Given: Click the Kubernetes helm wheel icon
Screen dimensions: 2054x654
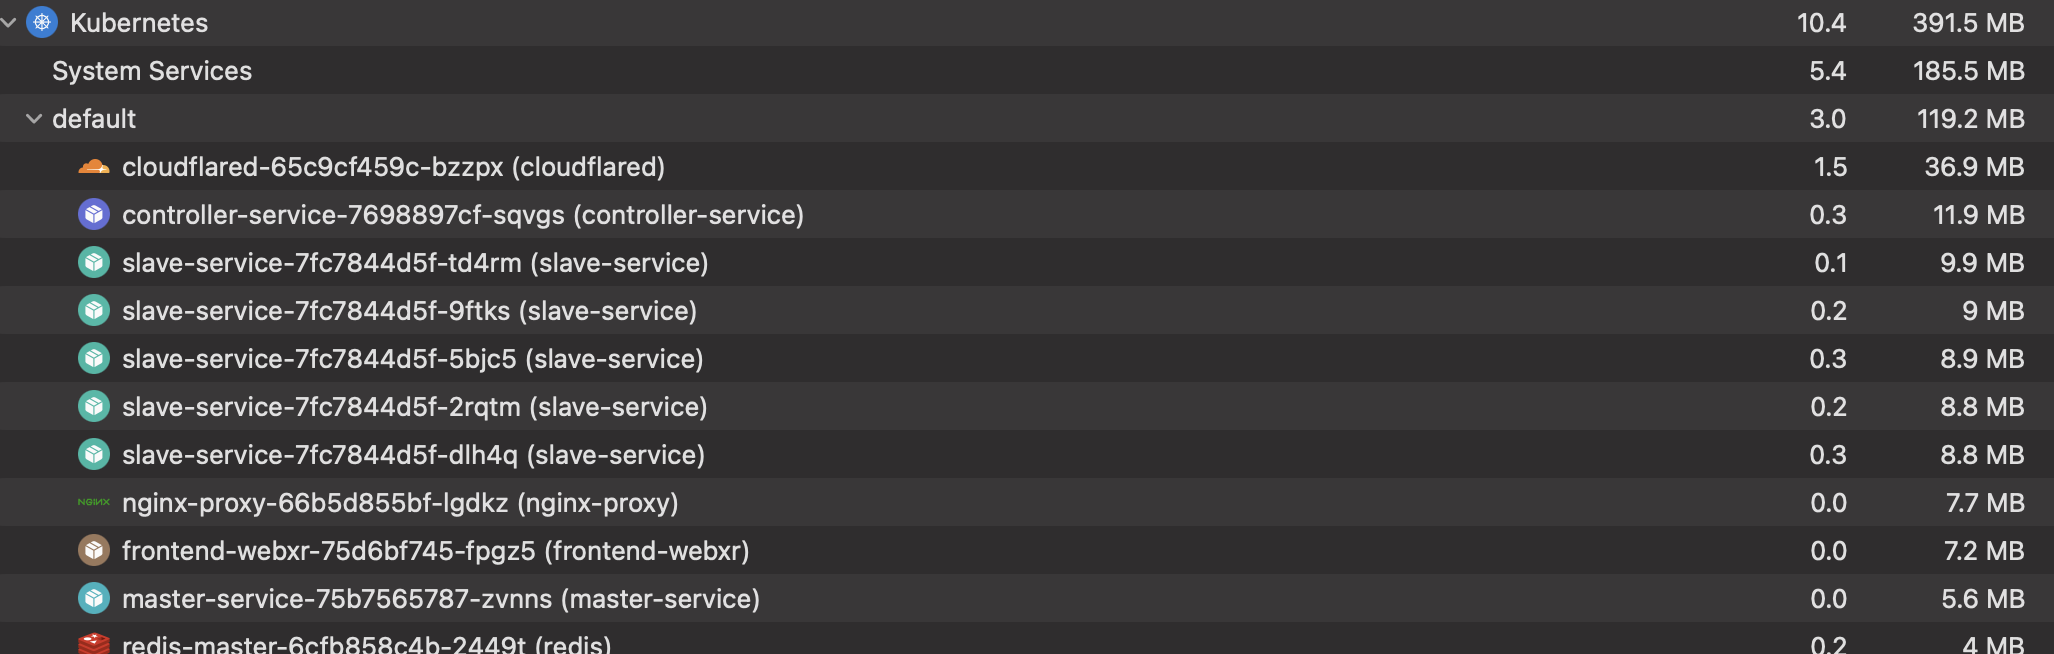Looking at the screenshot, I should 41,22.
